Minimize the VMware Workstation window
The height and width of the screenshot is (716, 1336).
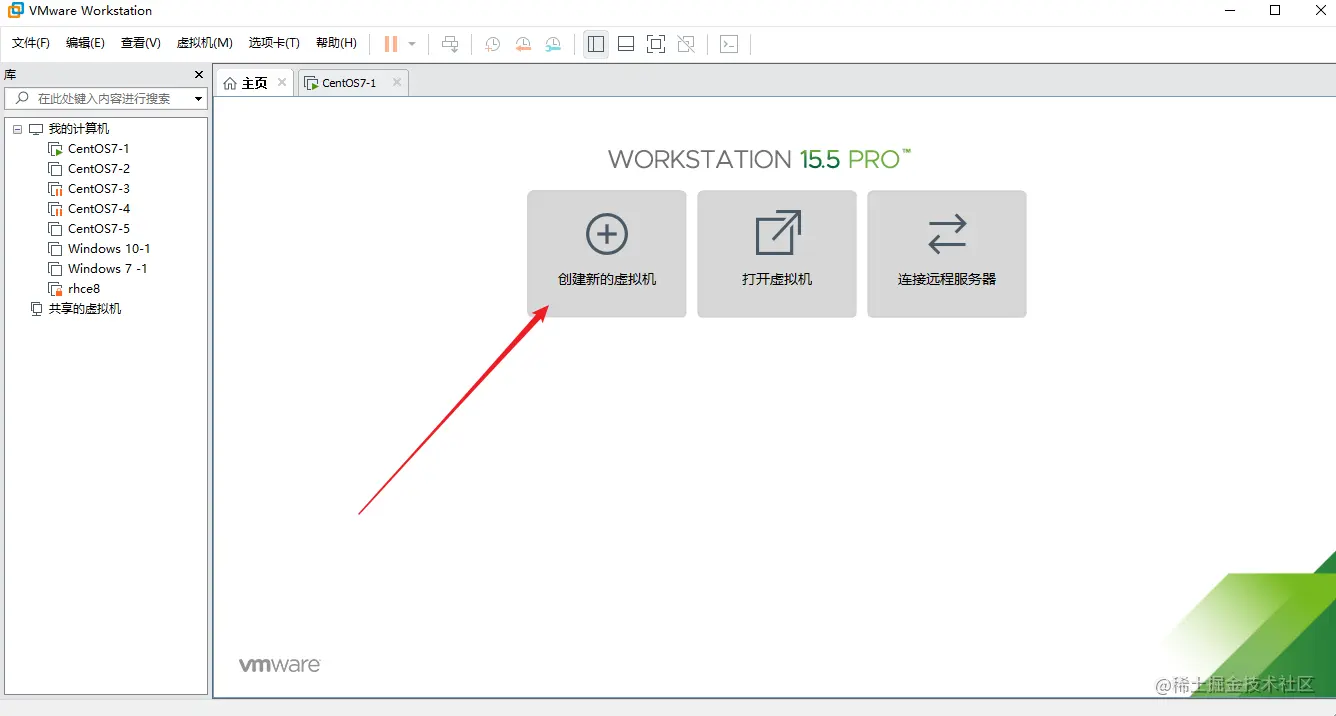pyautogui.click(x=1230, y=11)
